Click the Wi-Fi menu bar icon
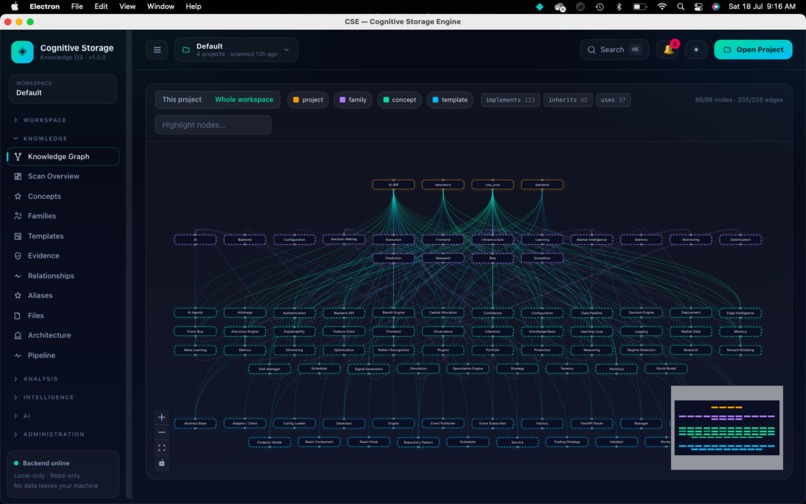The height and width of the screenshot is (504, 806). click(662, 7)
